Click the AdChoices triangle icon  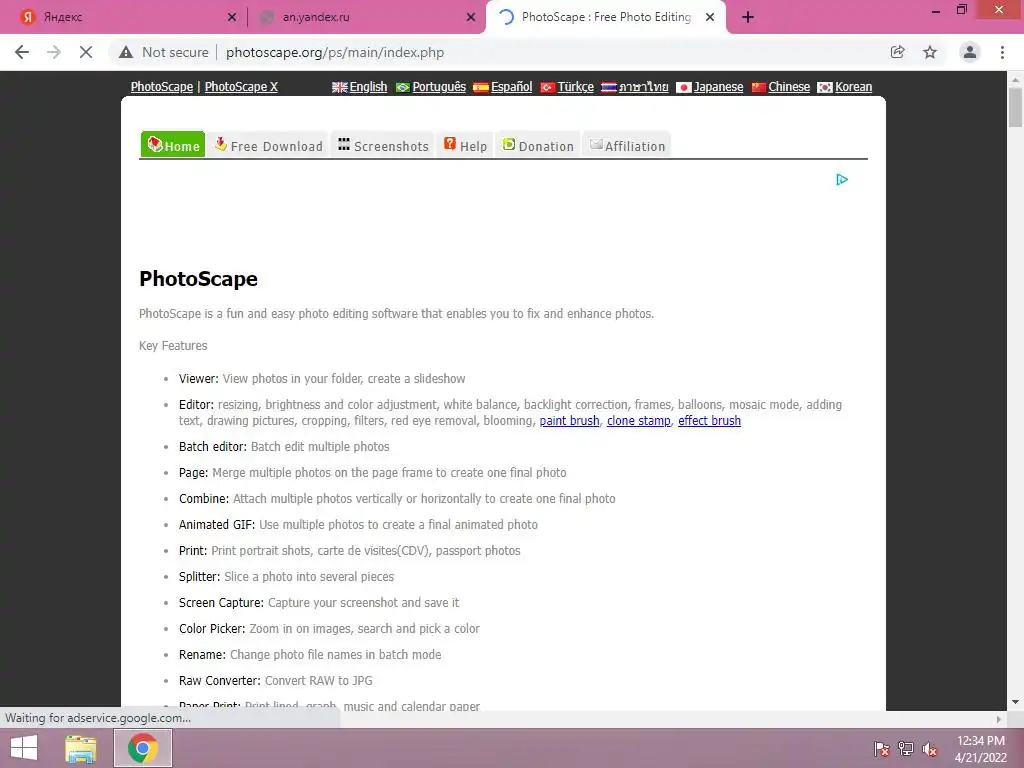point(842,180)
